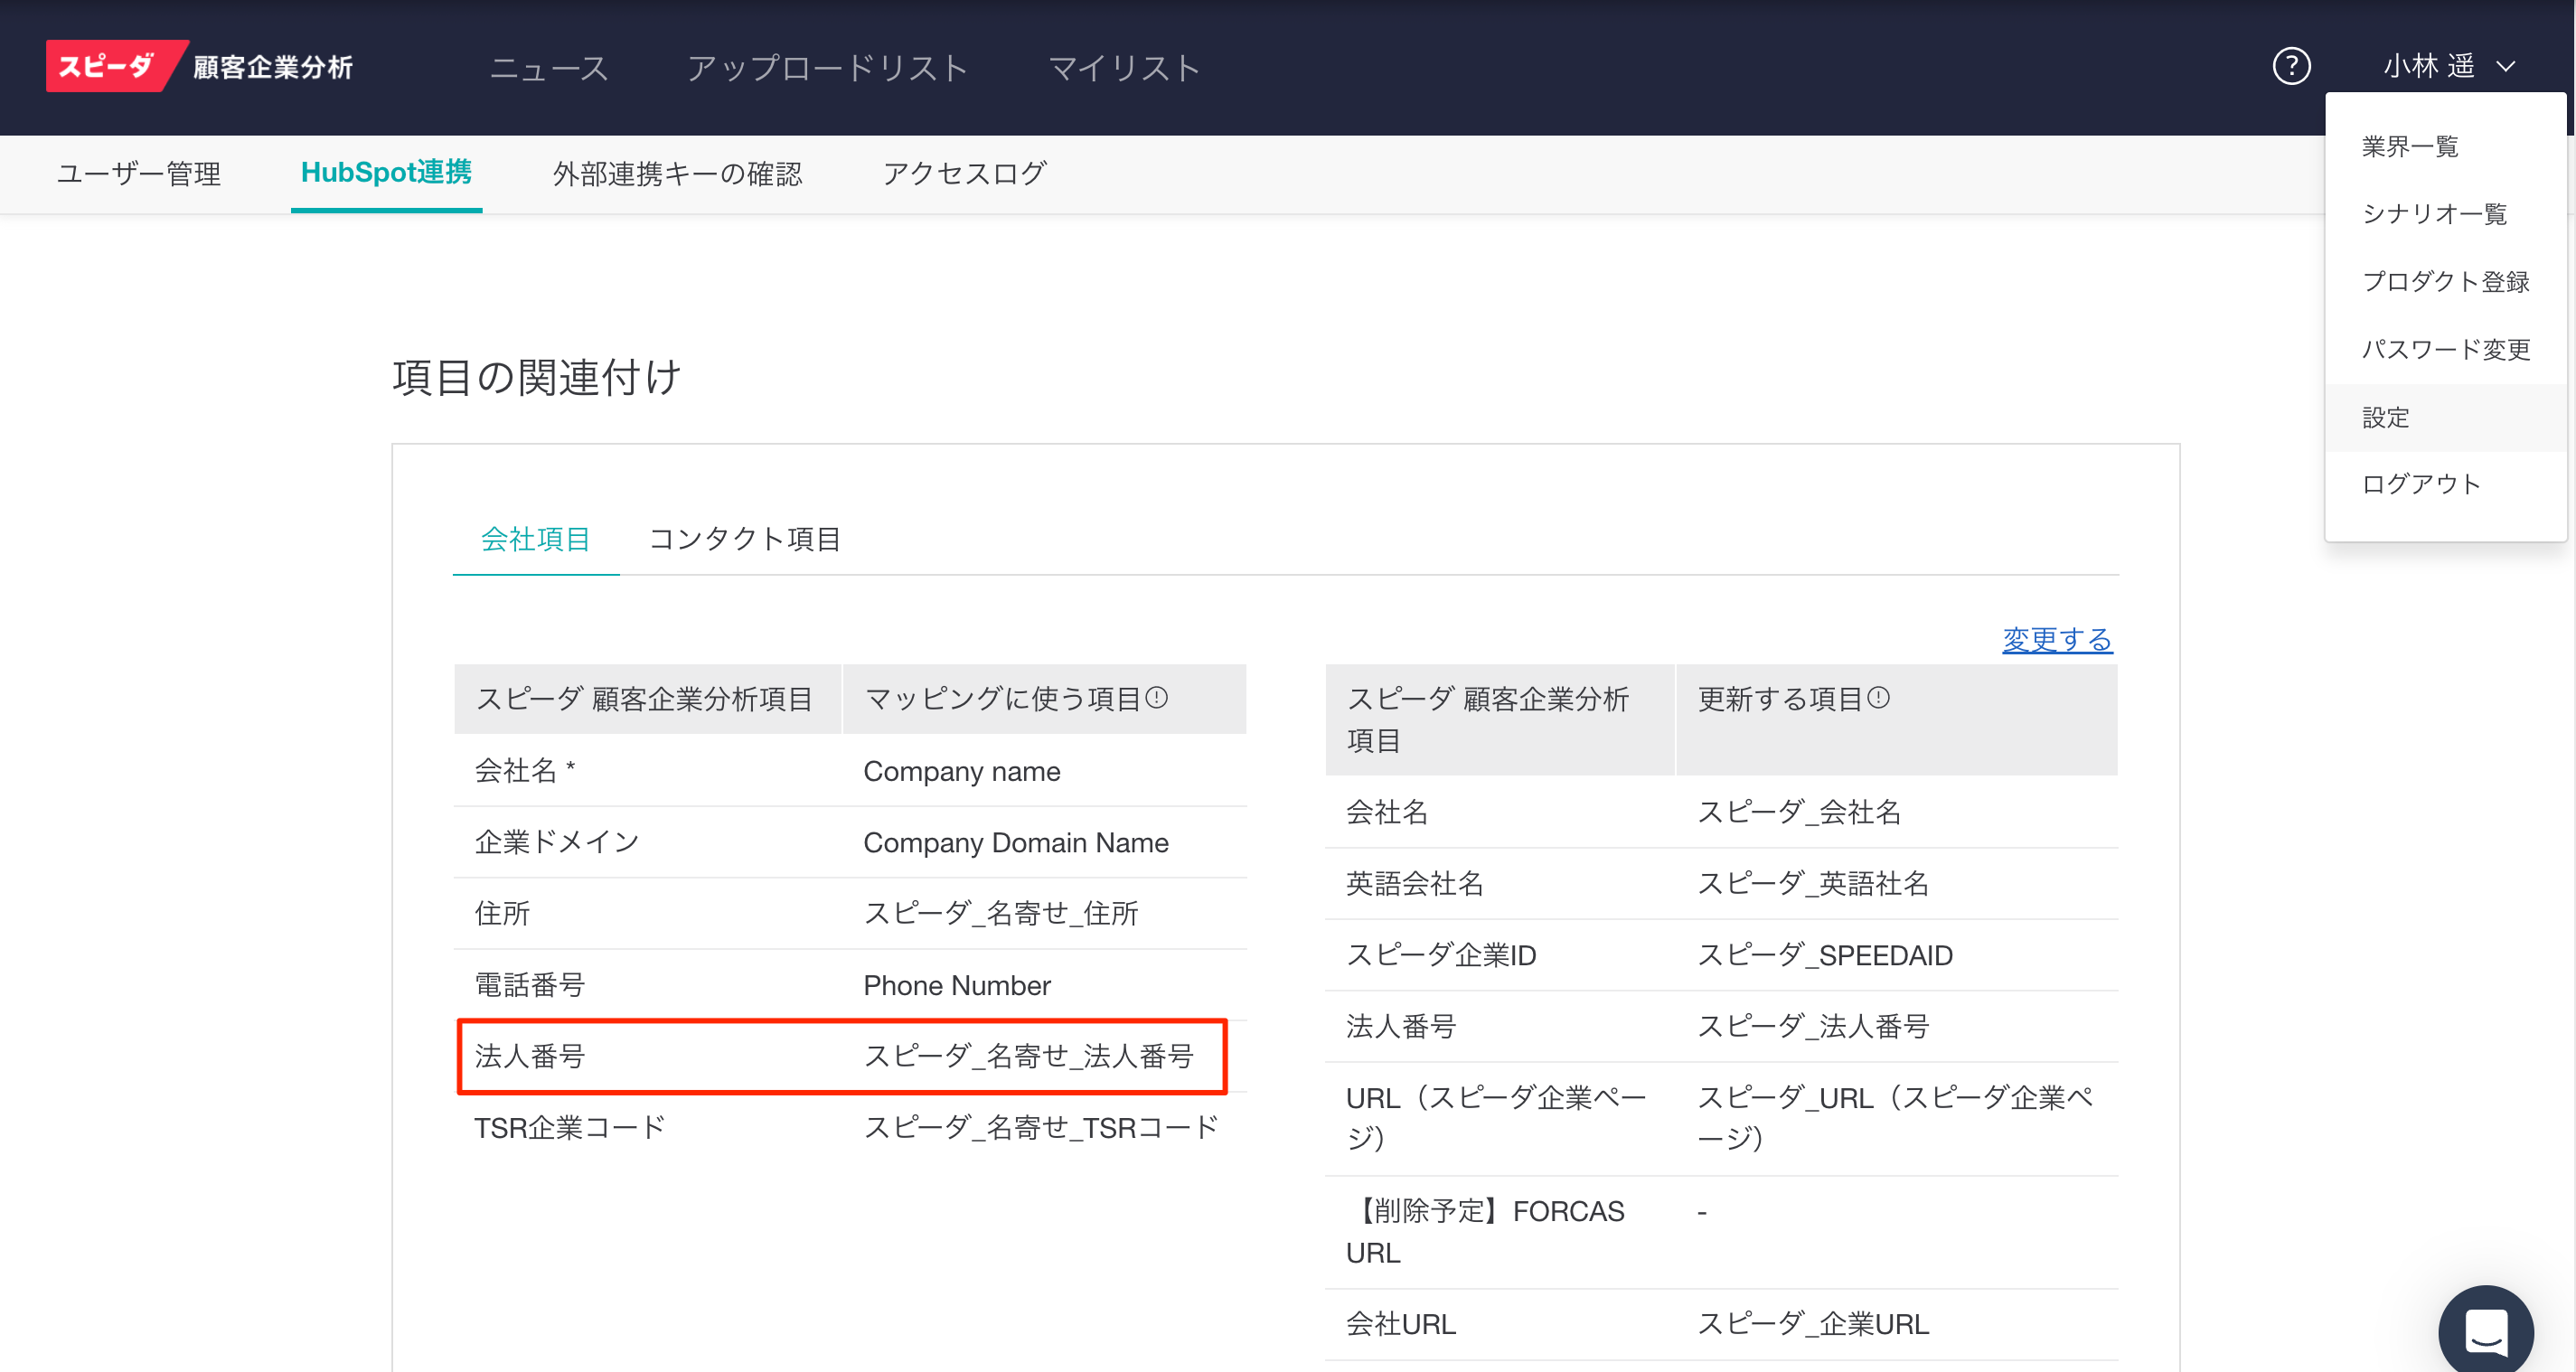Image resolution: width=2576 pixels, height=1372 pixels.
Task: Select the 会社項目 tab
Action: coord(535,539)
